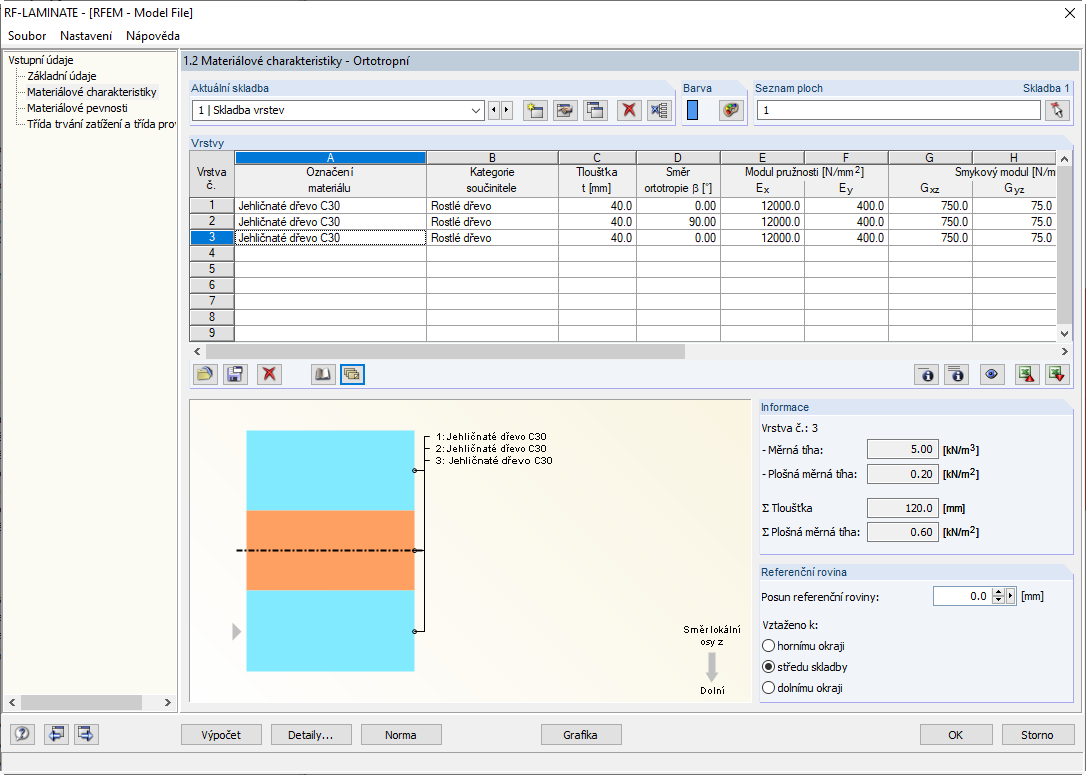Select 'Základní údaje' tree item

62,76
